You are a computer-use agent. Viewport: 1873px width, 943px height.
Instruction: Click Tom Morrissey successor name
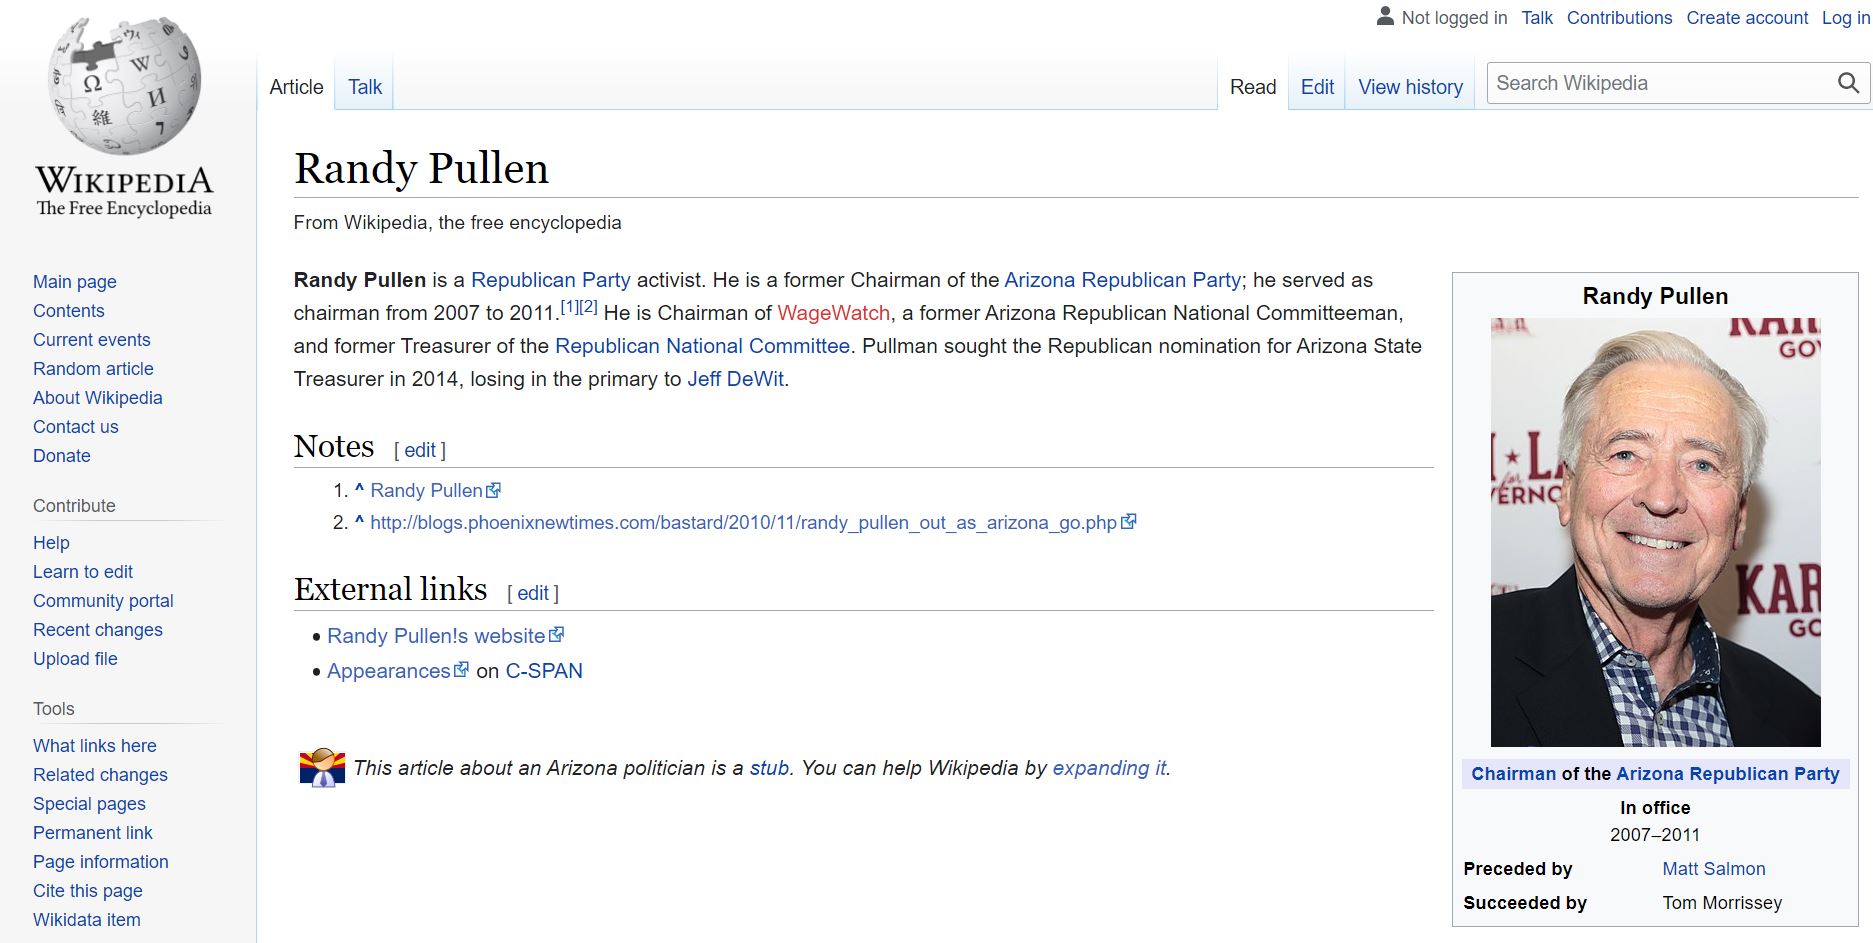[1722, 903]
